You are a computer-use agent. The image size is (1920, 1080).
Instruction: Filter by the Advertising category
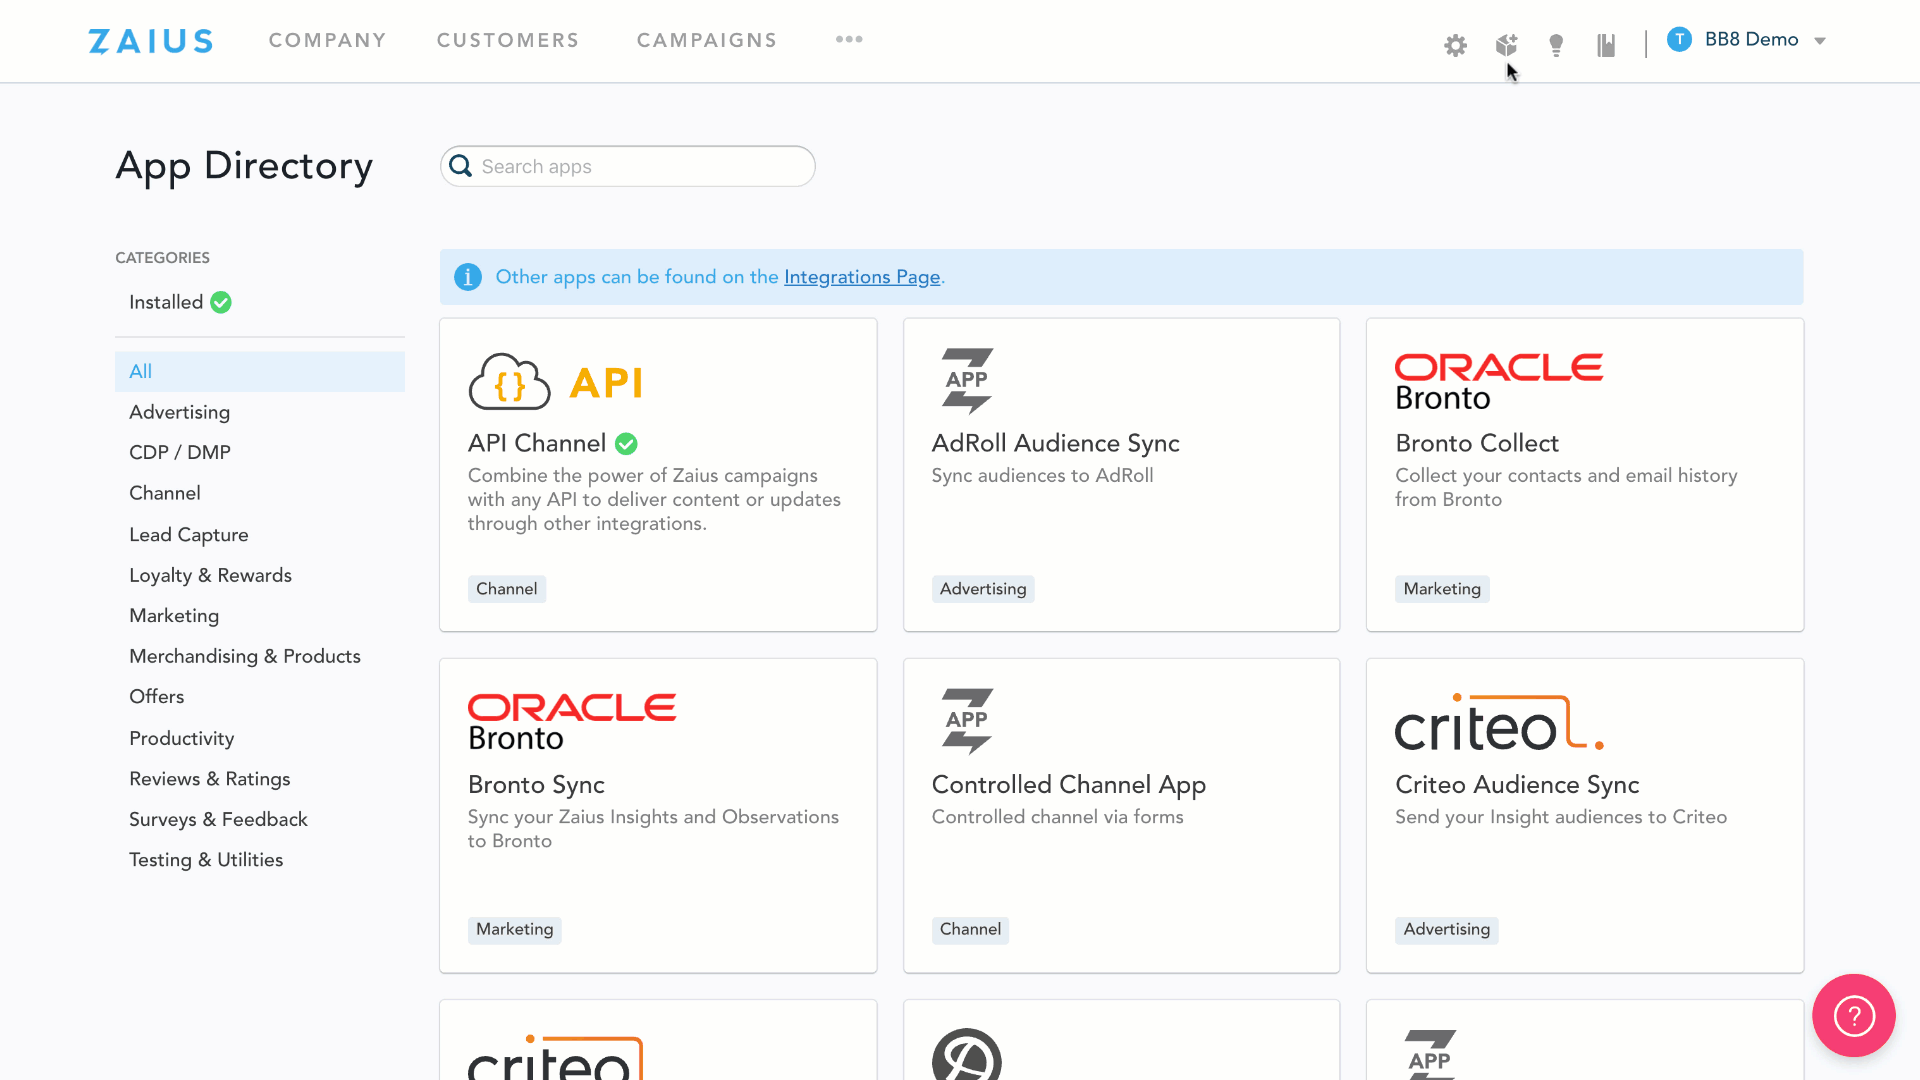click(x=179, y=412)
